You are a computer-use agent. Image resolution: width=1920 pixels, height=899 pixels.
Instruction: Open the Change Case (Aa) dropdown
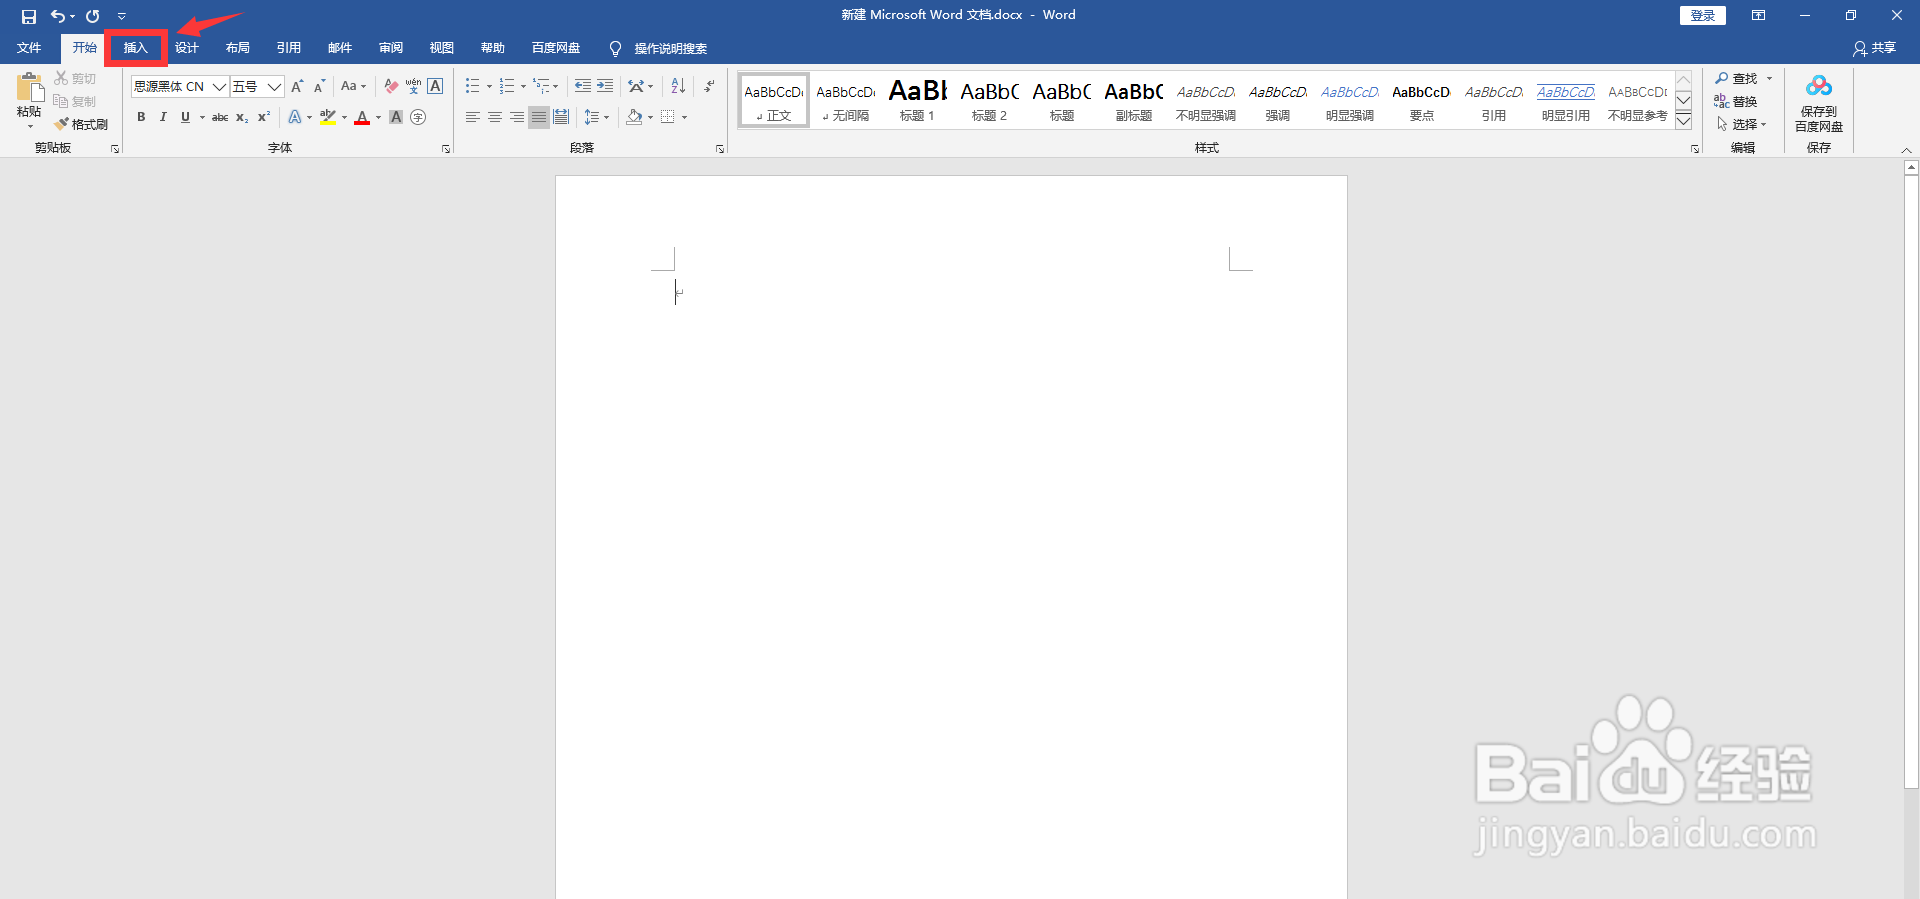click(x=353, y=86)
